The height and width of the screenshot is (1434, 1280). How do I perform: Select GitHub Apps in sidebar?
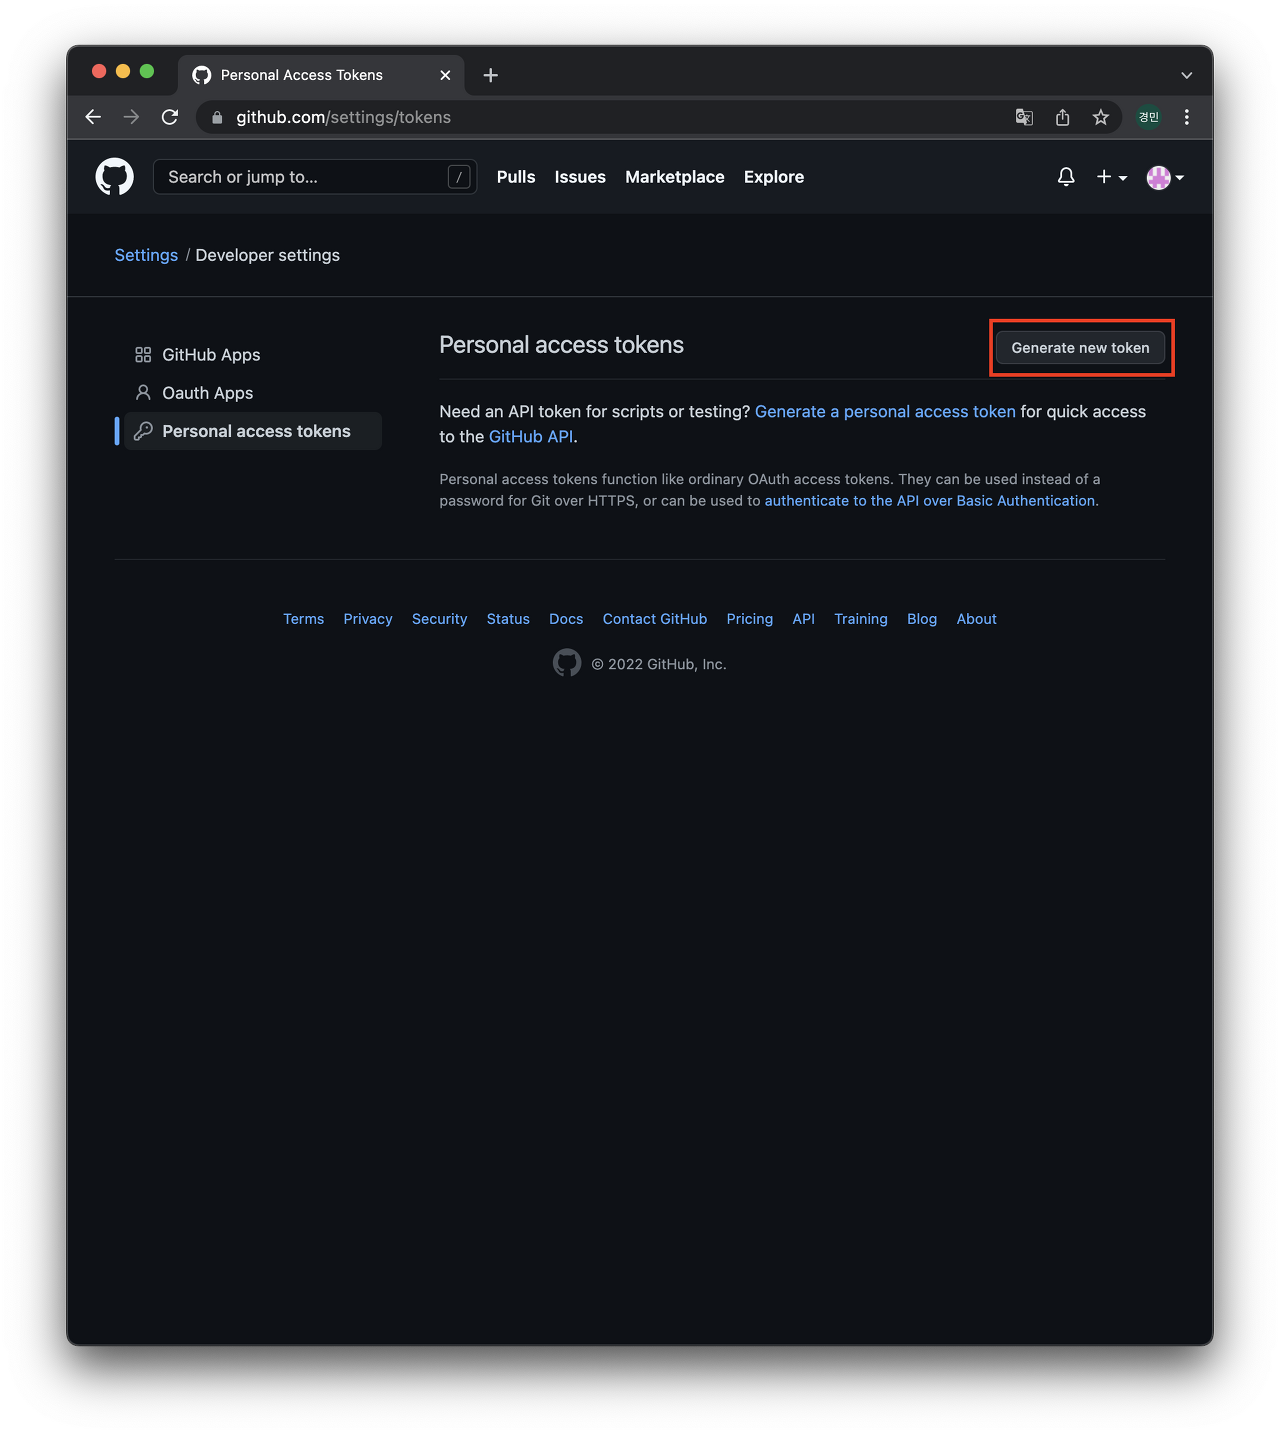click(x=253, y=355)
